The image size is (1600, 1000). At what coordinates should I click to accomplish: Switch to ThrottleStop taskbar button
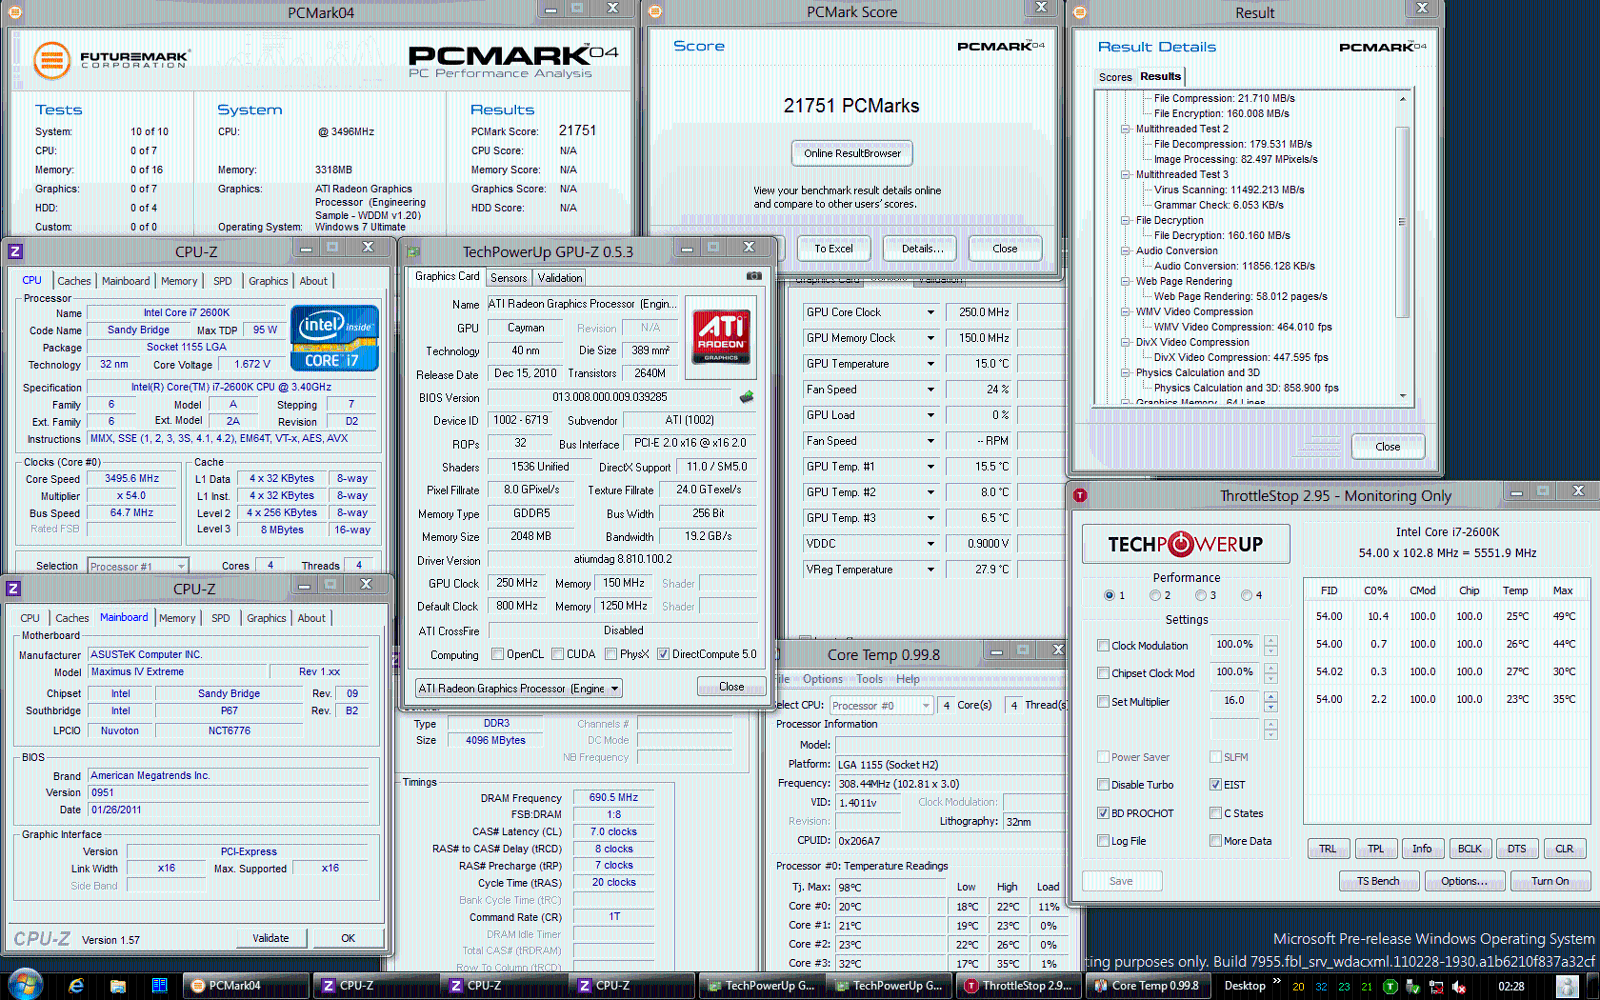coord(1020,986)
